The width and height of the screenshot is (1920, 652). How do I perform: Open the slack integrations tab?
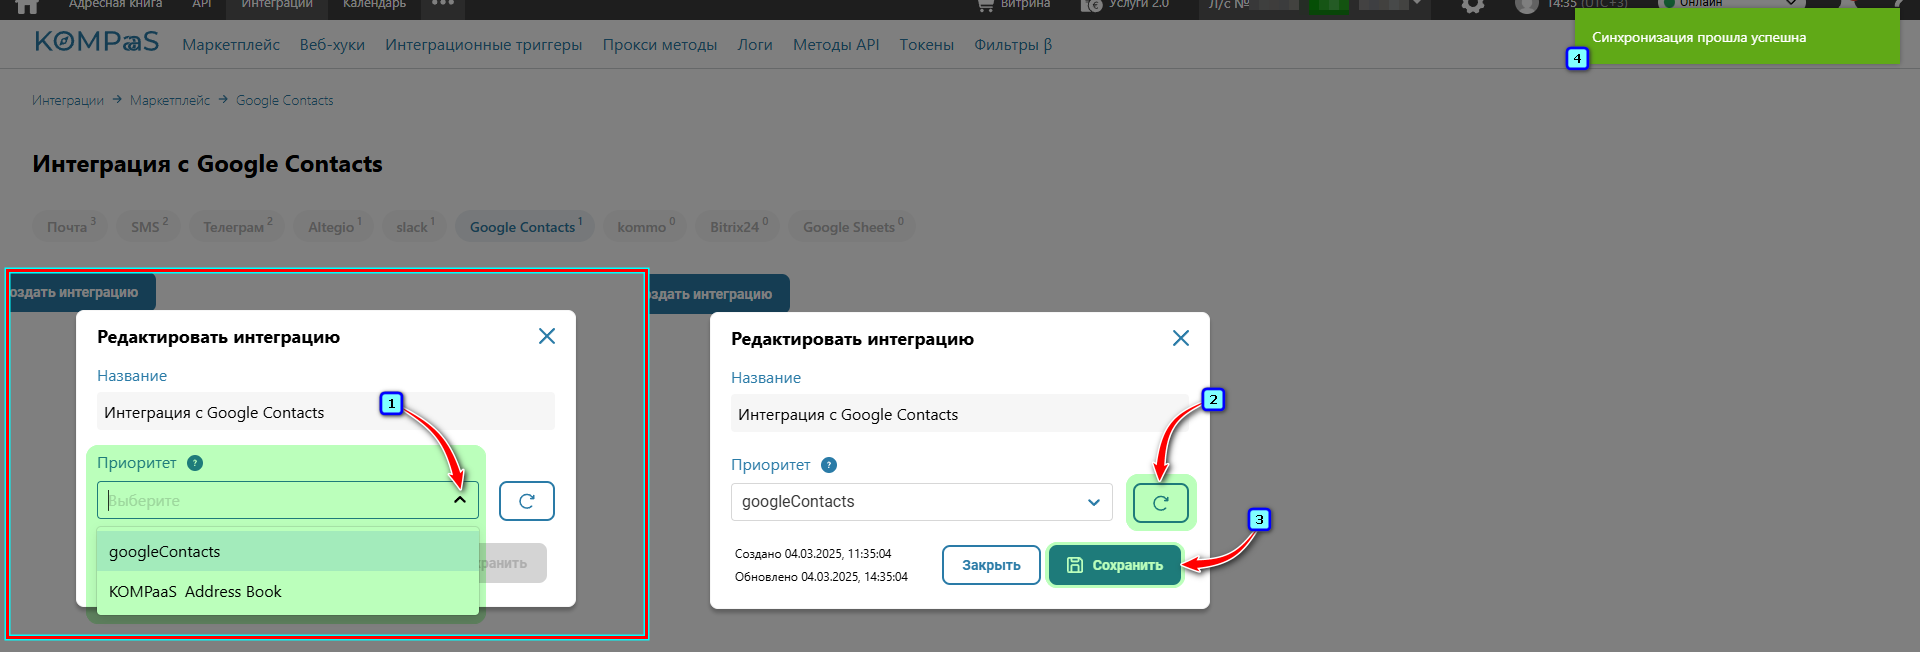tap(415, 226)
